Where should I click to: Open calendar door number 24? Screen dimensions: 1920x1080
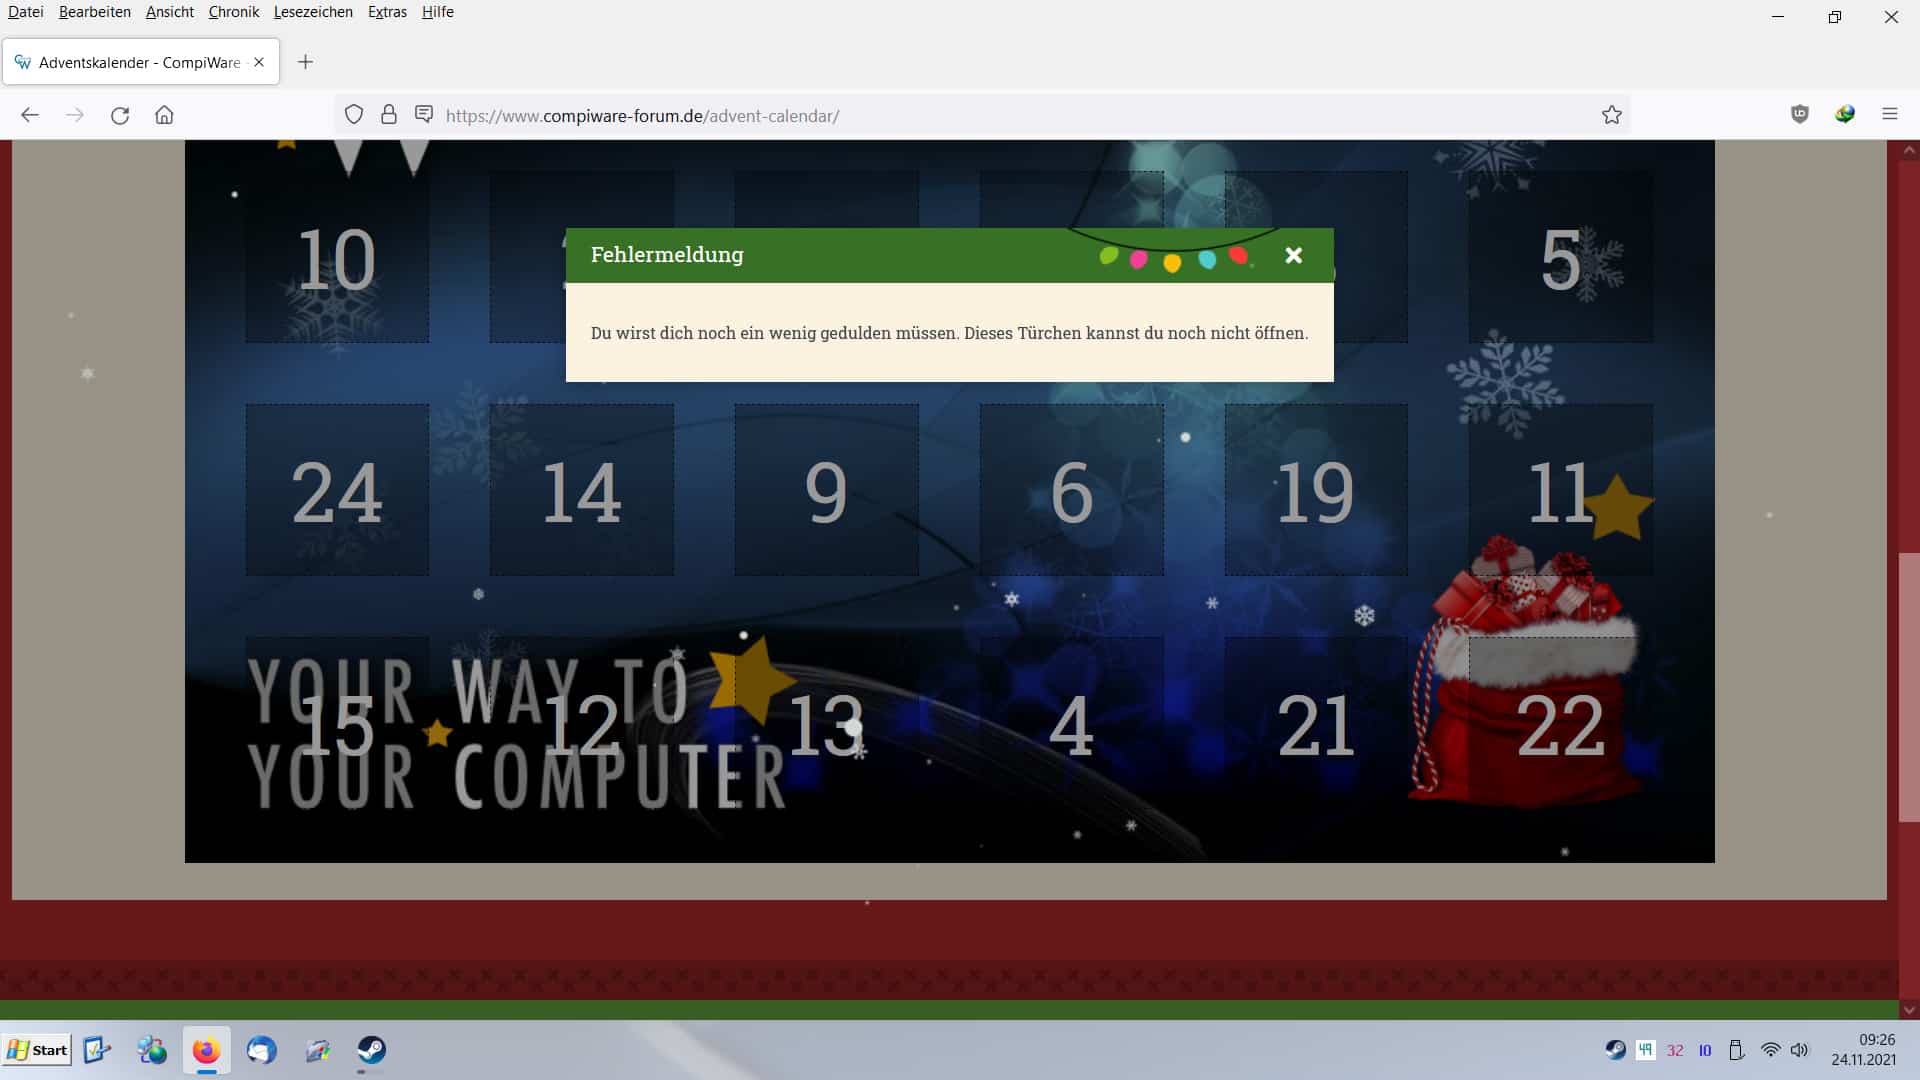click(337, 490)
